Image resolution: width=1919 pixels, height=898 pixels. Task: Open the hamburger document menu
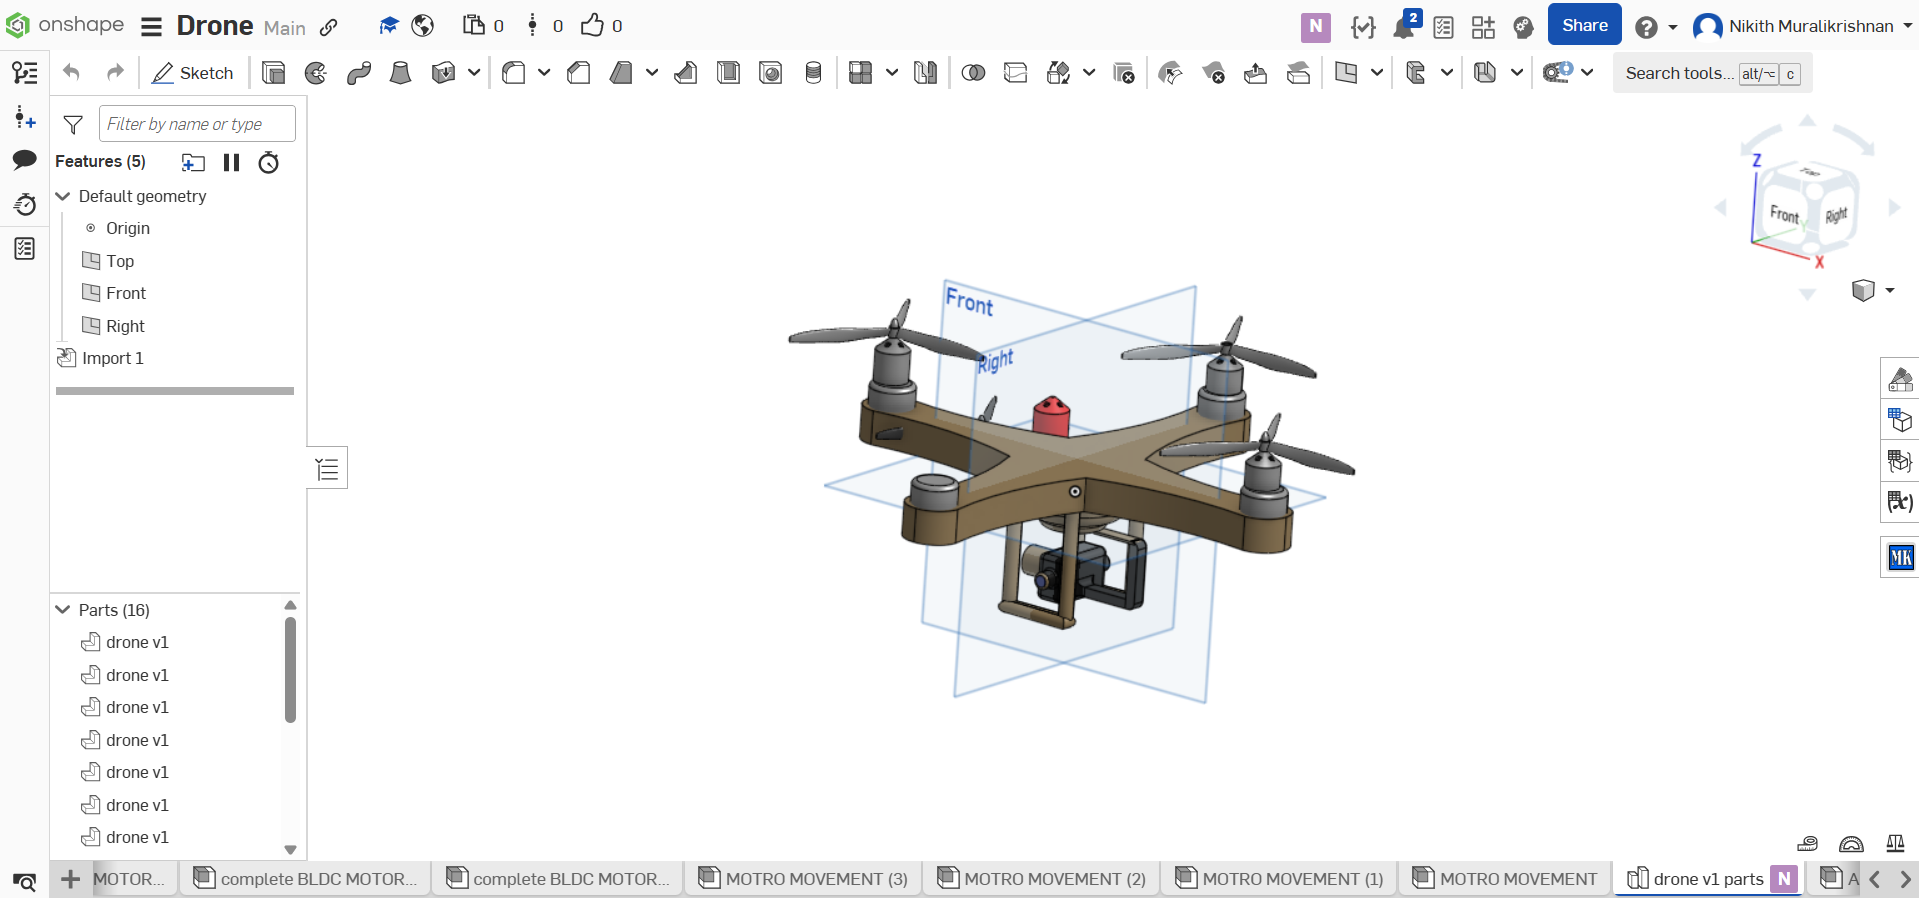[x=151, y=26]
